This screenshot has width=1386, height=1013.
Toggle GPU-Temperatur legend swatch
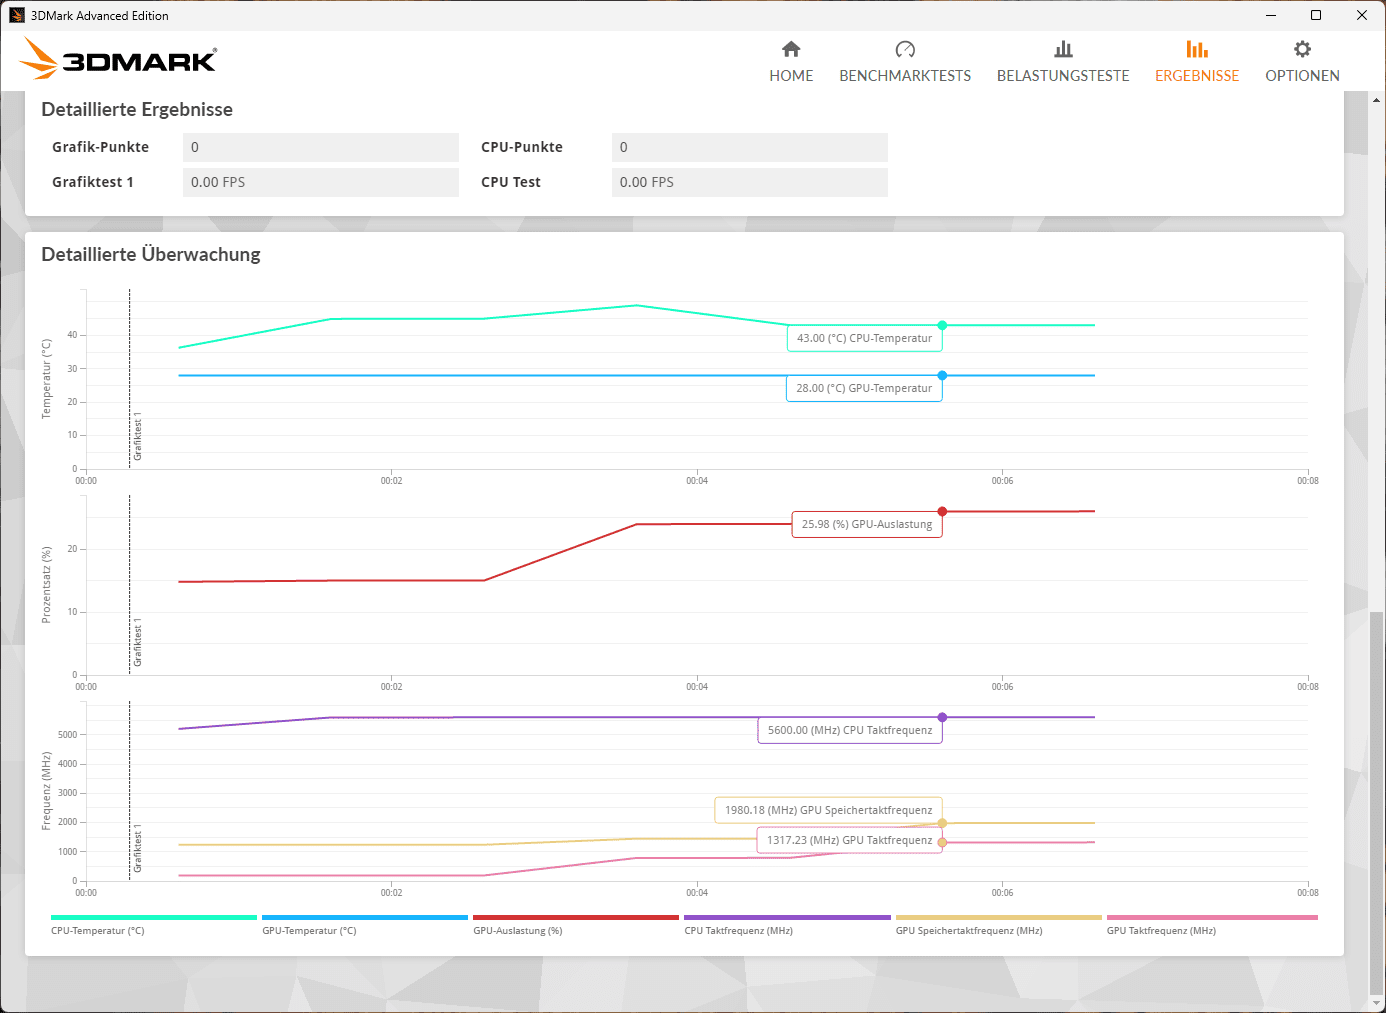click(x=365, y=917)
